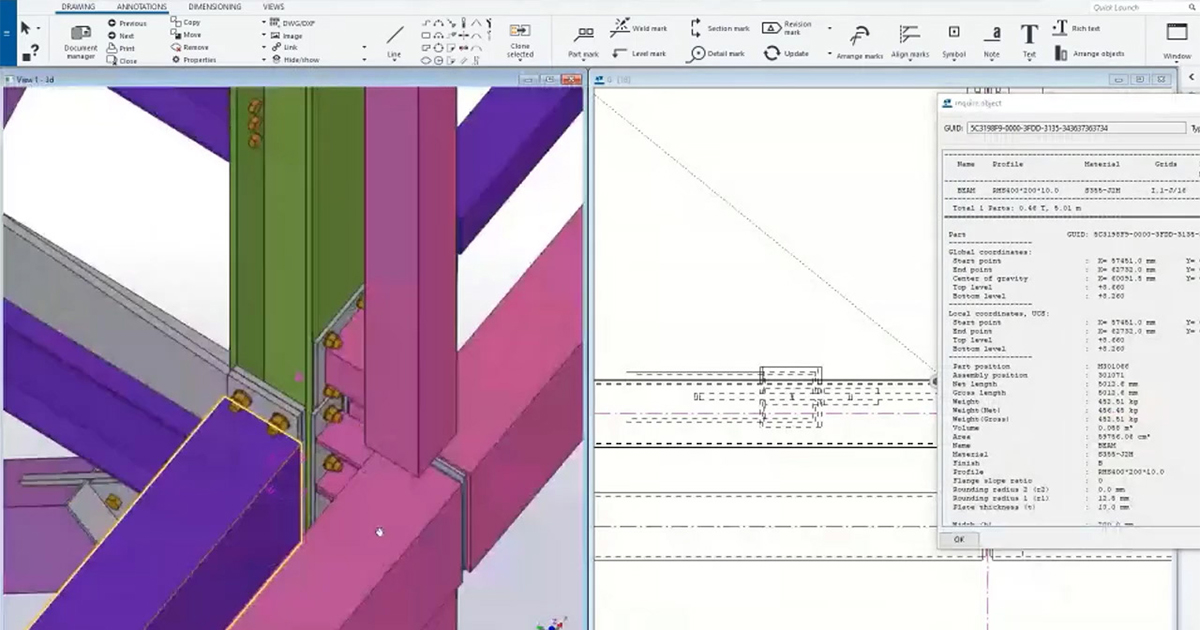Select the Line drawing tool
This screenshot has height=630, width=1200.
(x=395, y=40)
